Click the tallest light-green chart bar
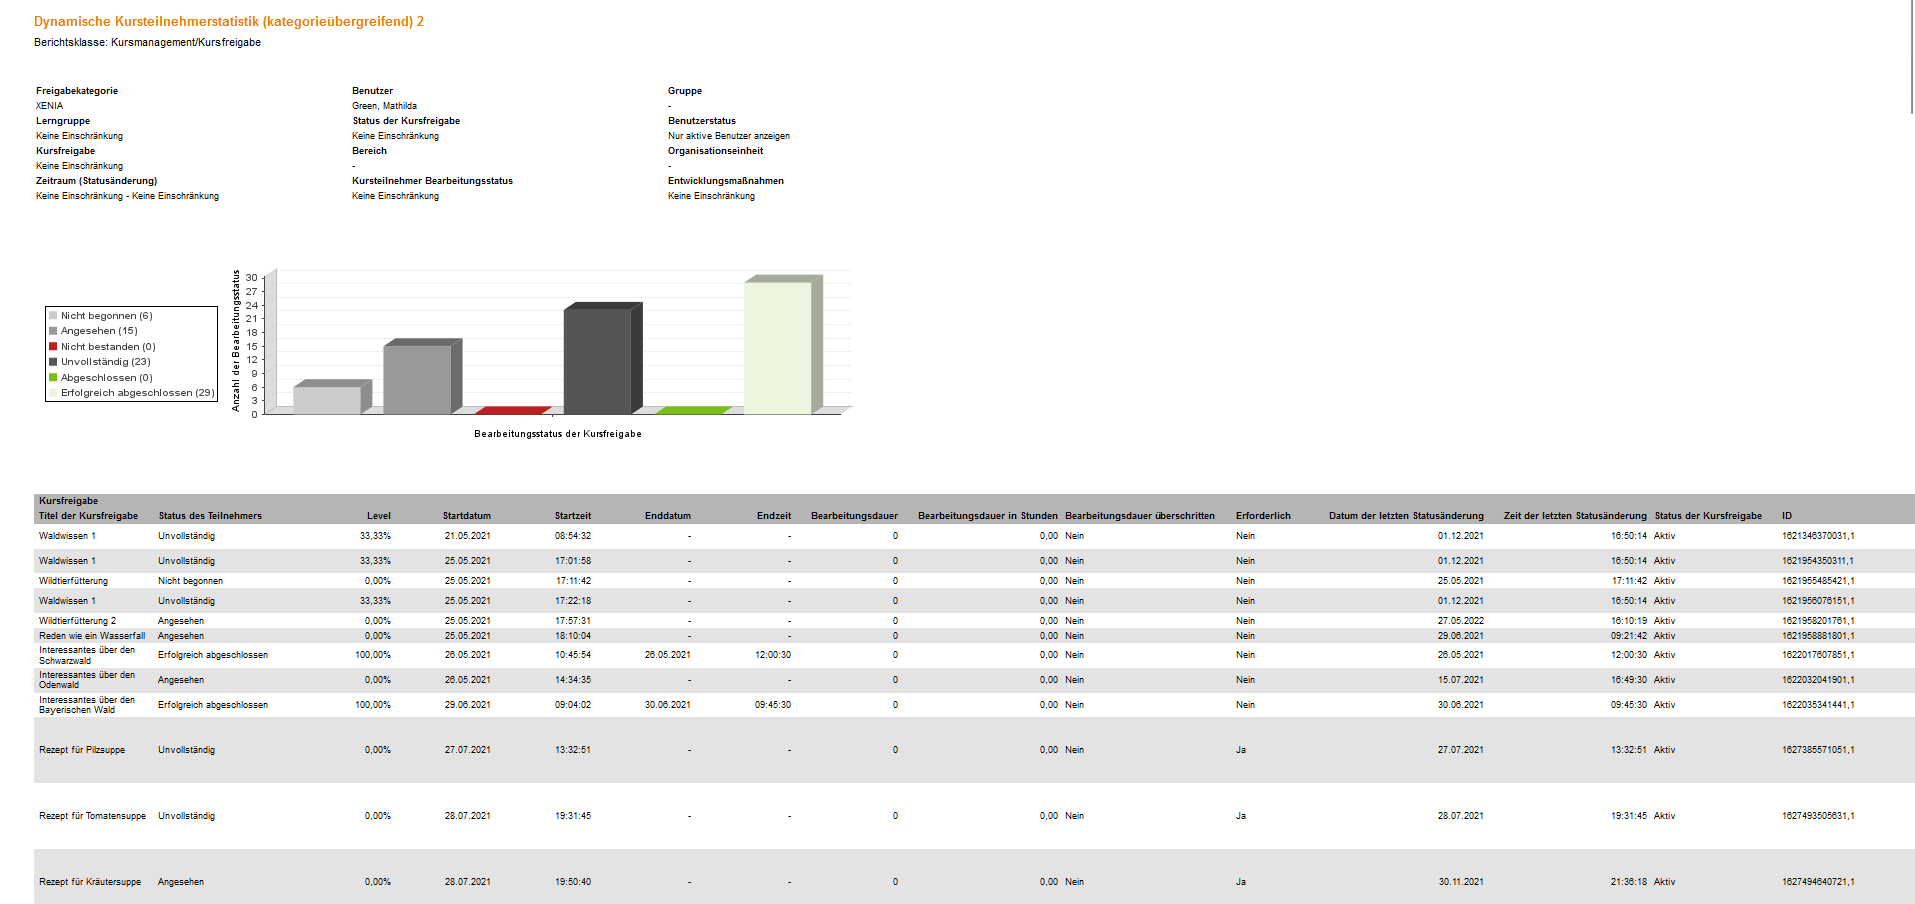Viewport: 1915px width, 904px height. (777, 347)
